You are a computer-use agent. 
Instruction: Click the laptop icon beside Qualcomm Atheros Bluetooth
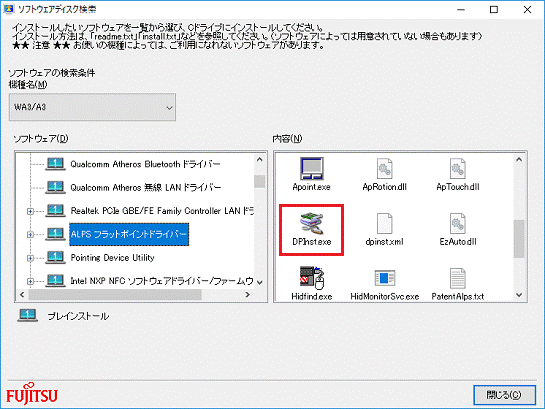click(55, 164)
